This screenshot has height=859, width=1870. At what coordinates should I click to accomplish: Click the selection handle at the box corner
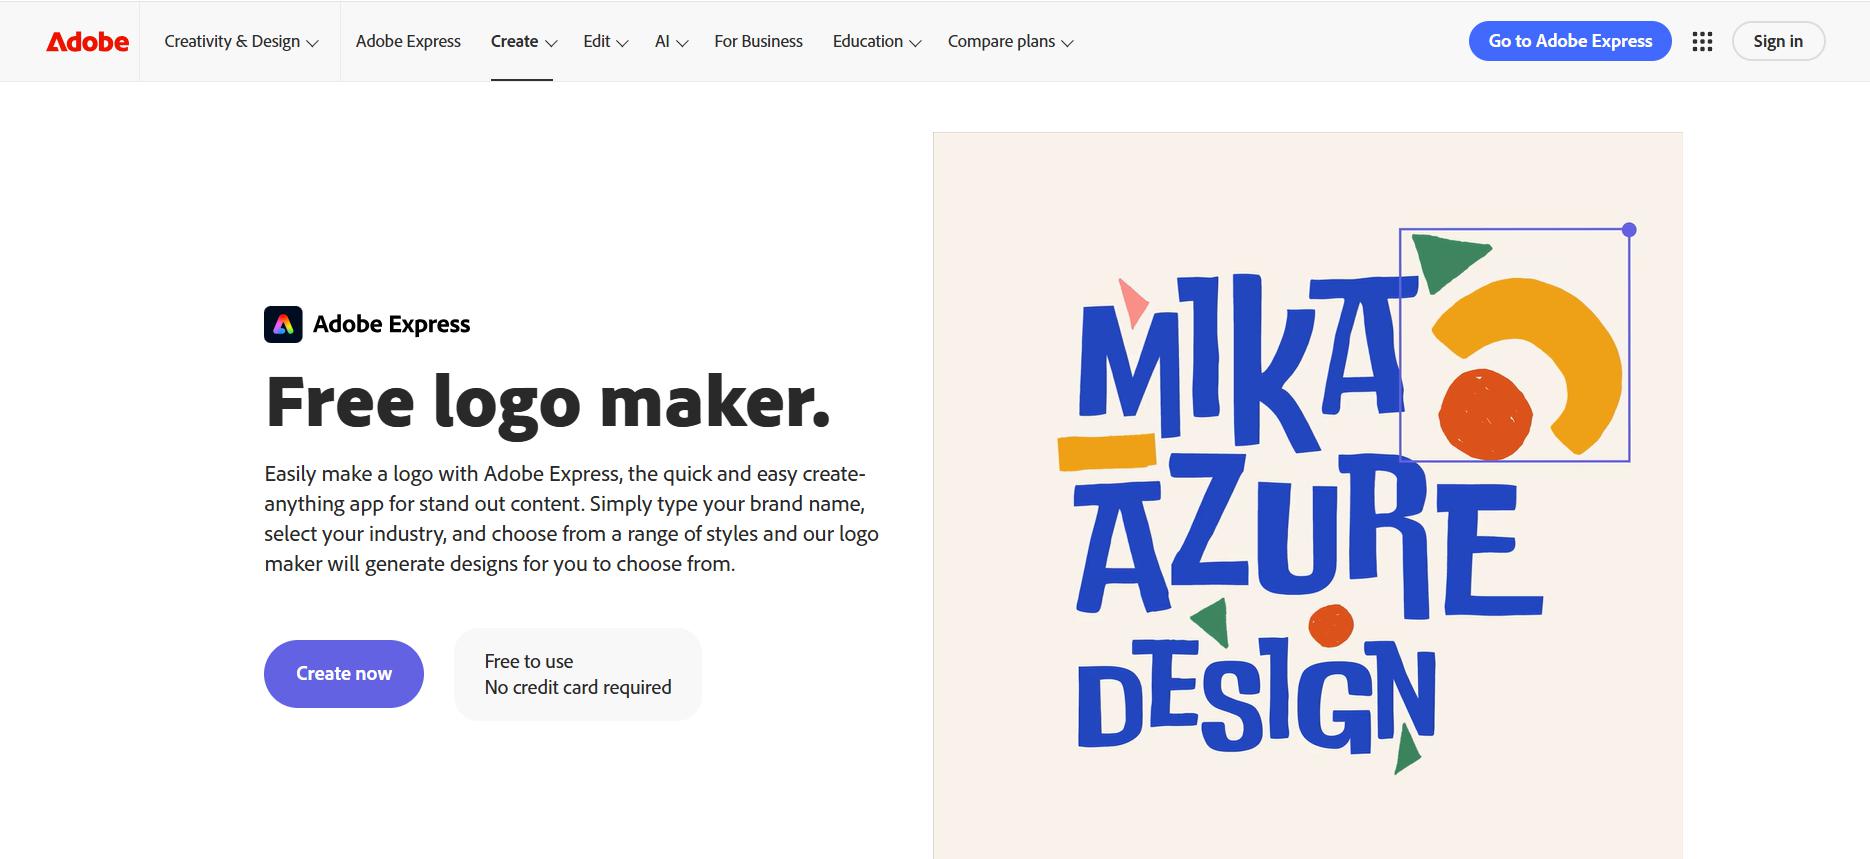click(x=1630, y=228)
